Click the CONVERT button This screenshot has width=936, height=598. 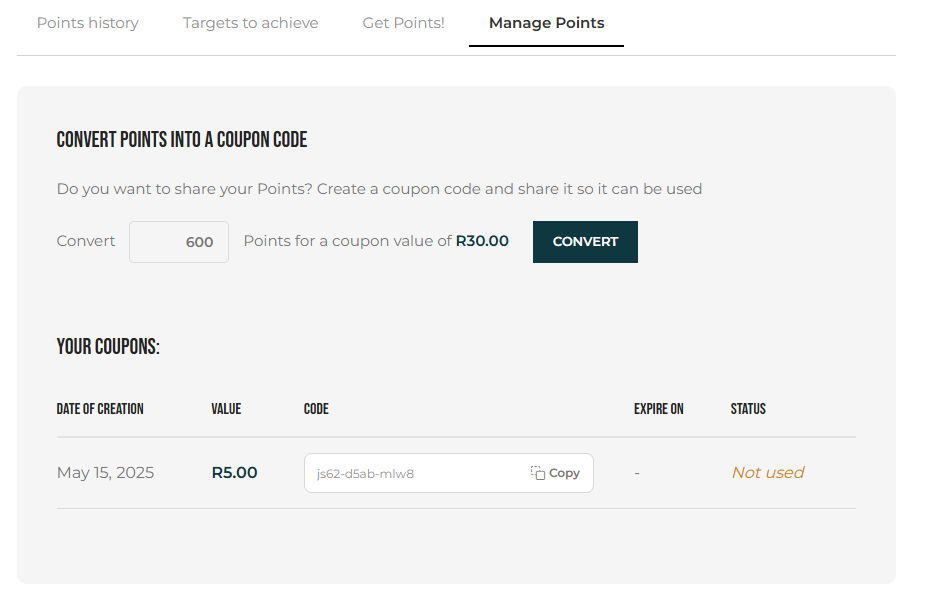click(585, 242)
